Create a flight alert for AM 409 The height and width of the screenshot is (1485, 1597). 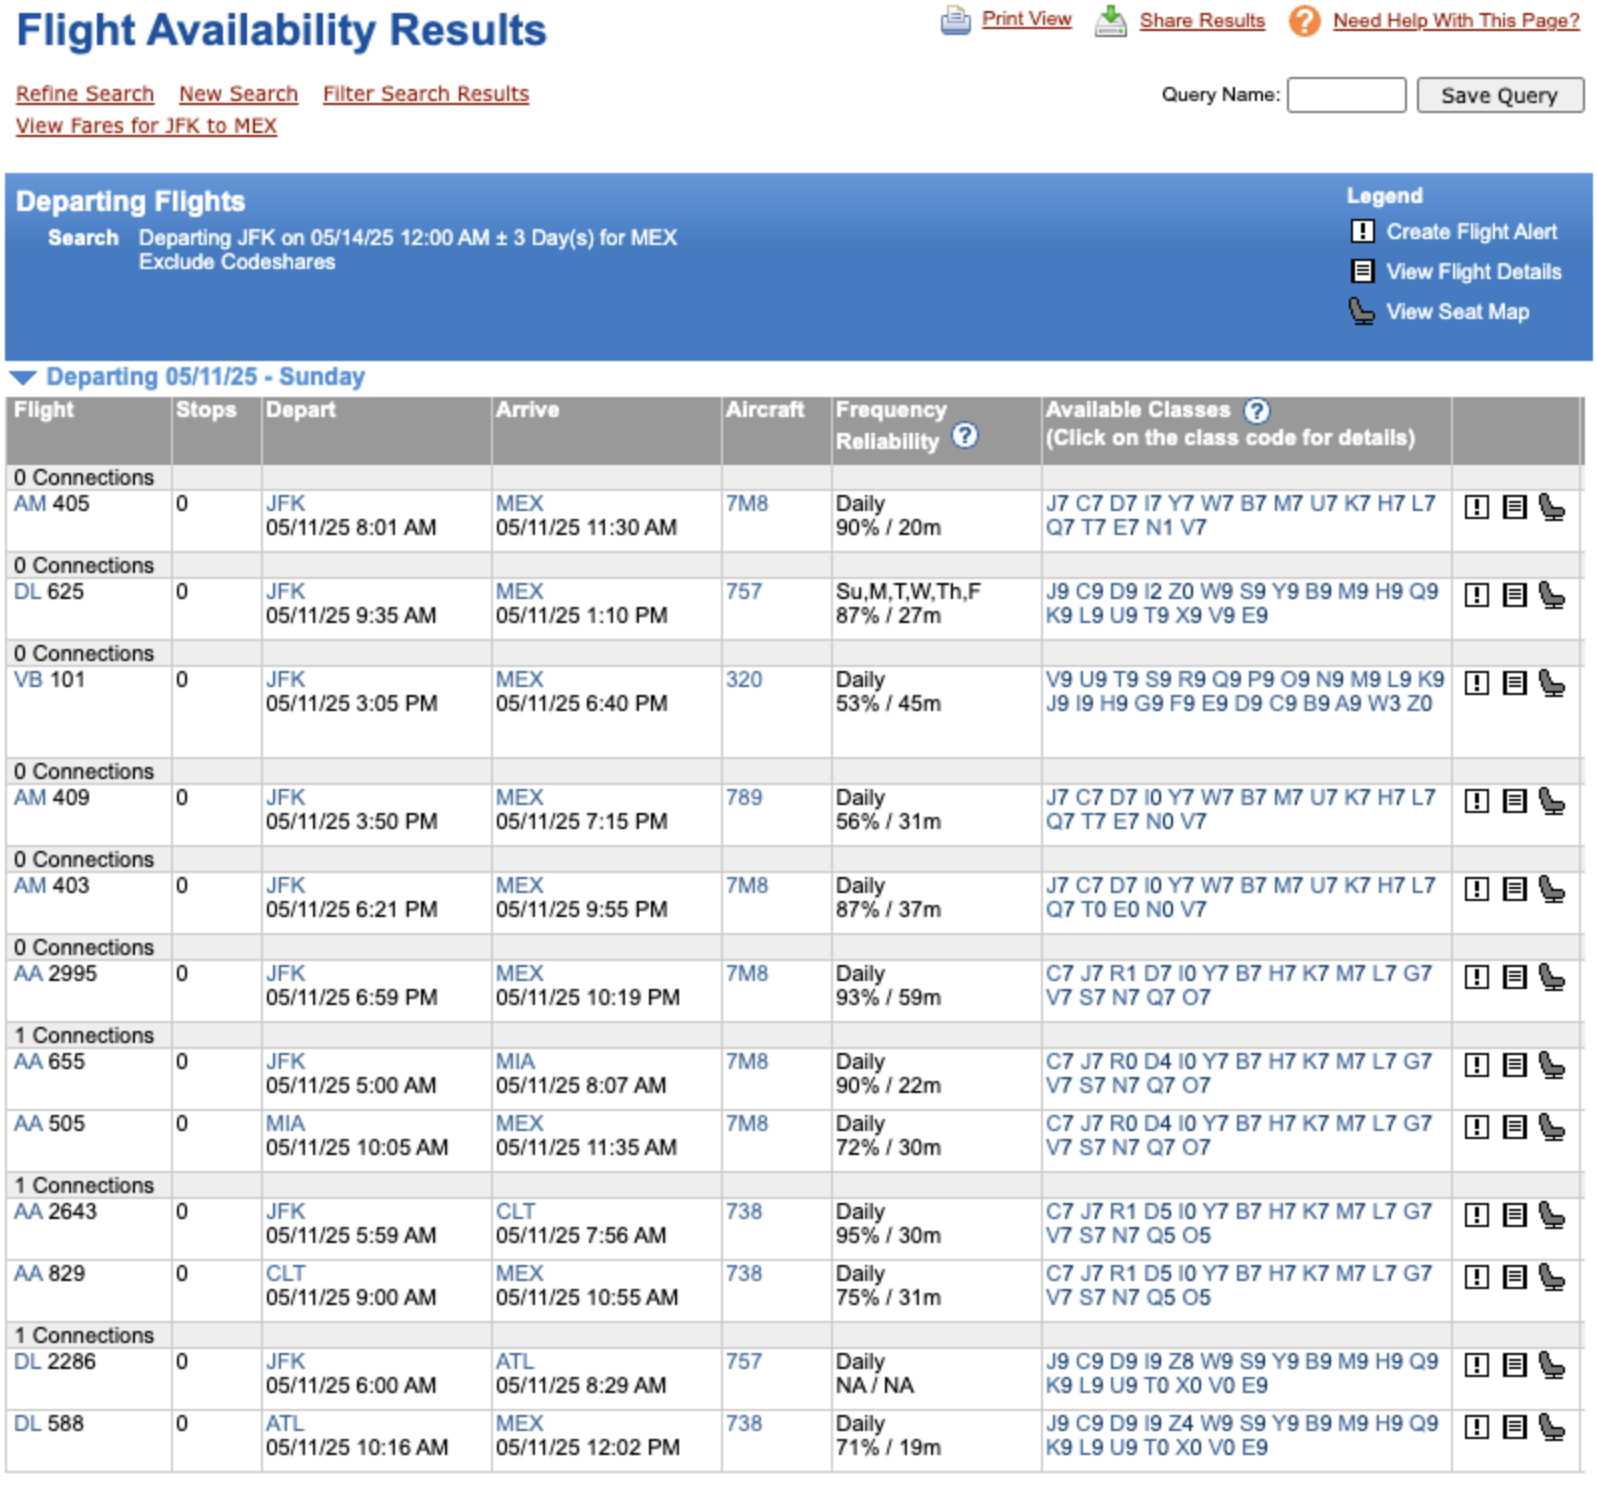point(1476,801)
